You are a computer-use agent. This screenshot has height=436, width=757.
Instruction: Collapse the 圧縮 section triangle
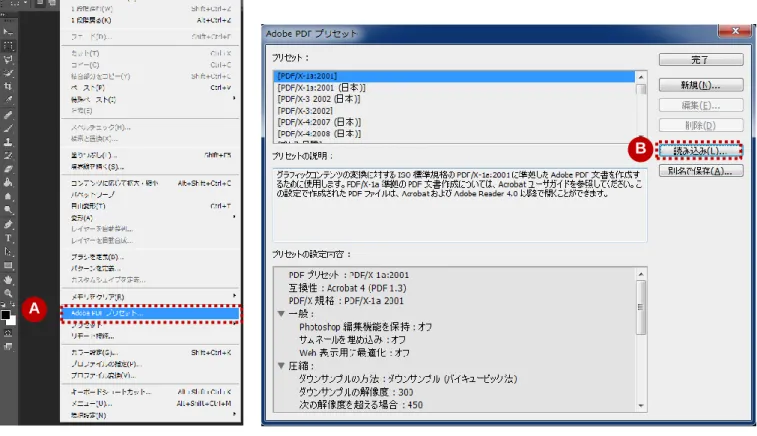pyautogui.click(x=281, y=366)
